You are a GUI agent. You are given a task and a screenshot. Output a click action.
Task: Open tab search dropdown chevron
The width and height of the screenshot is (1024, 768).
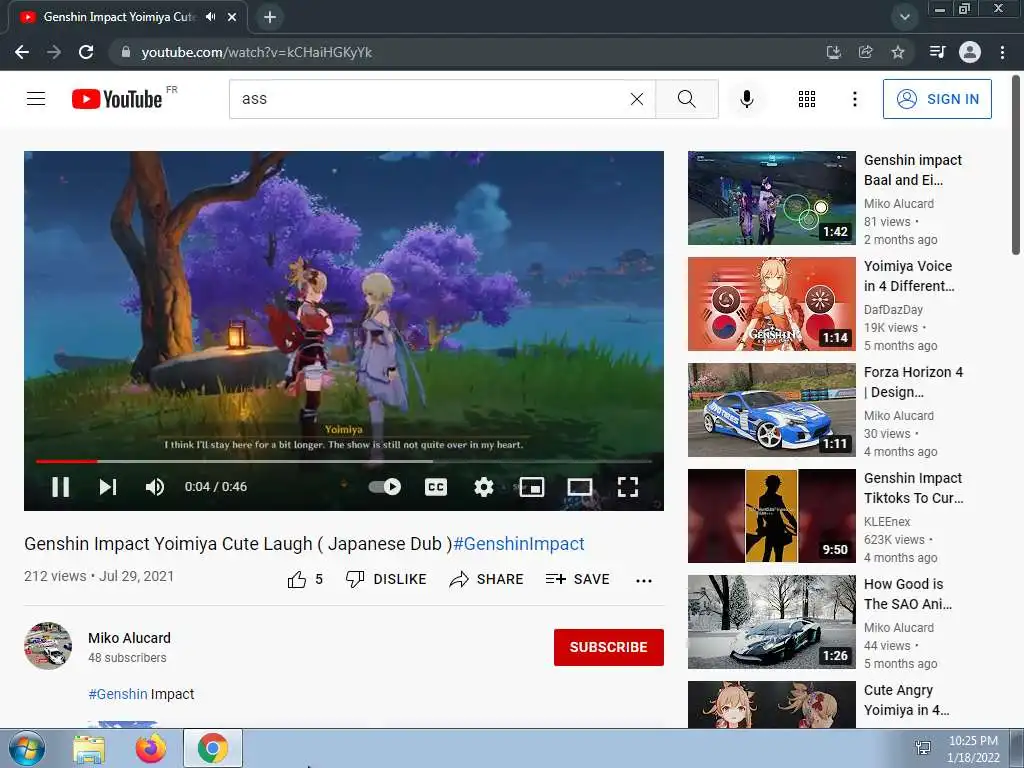904,17
